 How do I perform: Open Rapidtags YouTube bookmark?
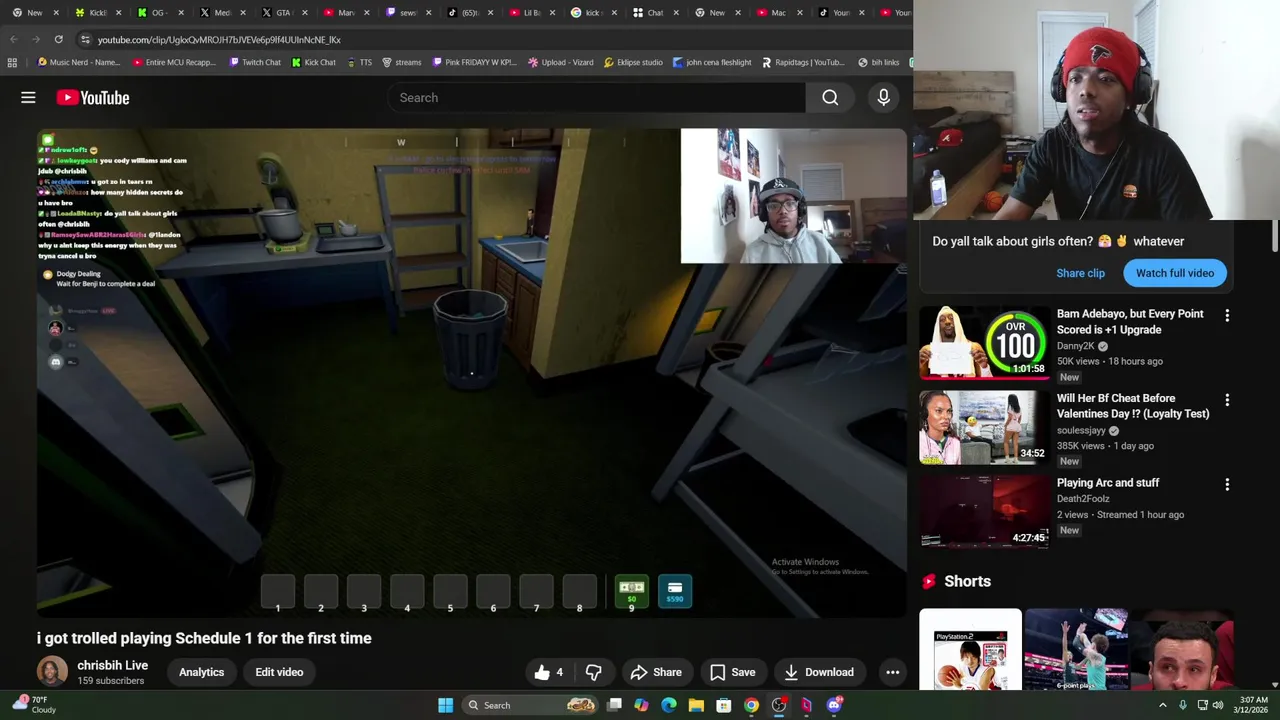click(803, 62)
